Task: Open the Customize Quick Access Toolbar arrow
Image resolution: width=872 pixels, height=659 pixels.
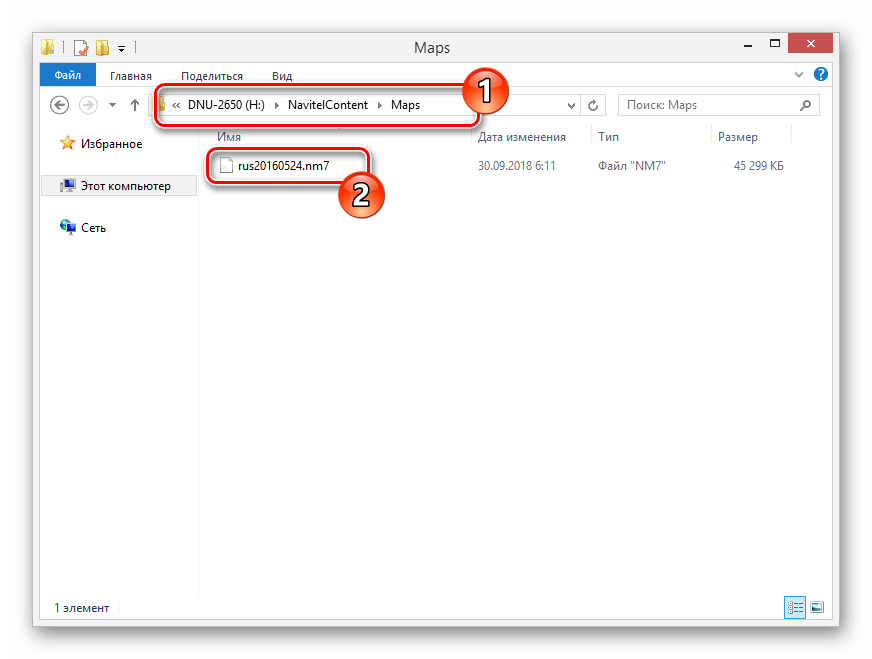Action: (x=121, y=49)
